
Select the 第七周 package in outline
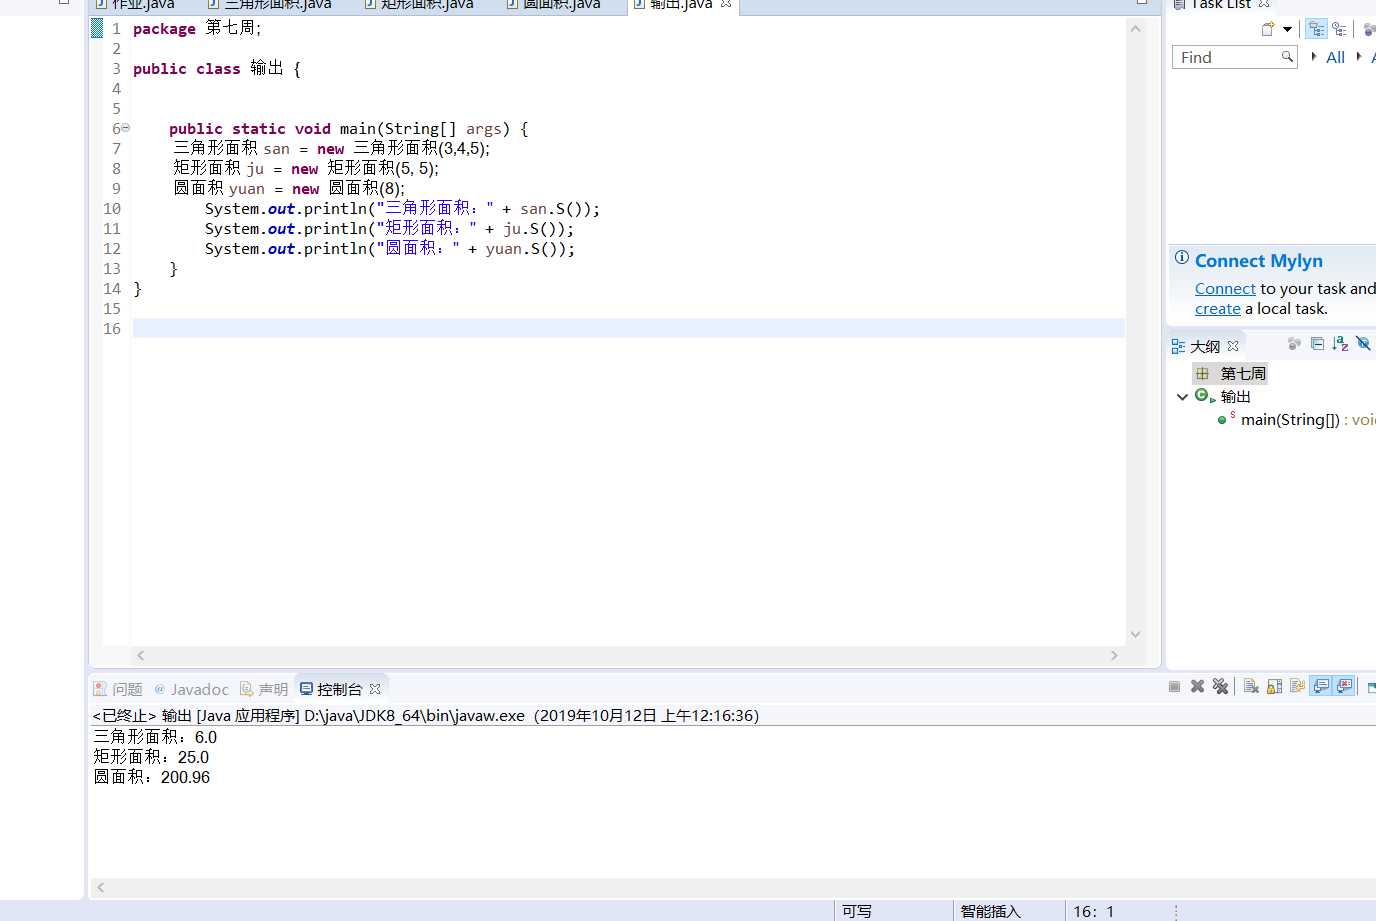[x=1231, y=373]
